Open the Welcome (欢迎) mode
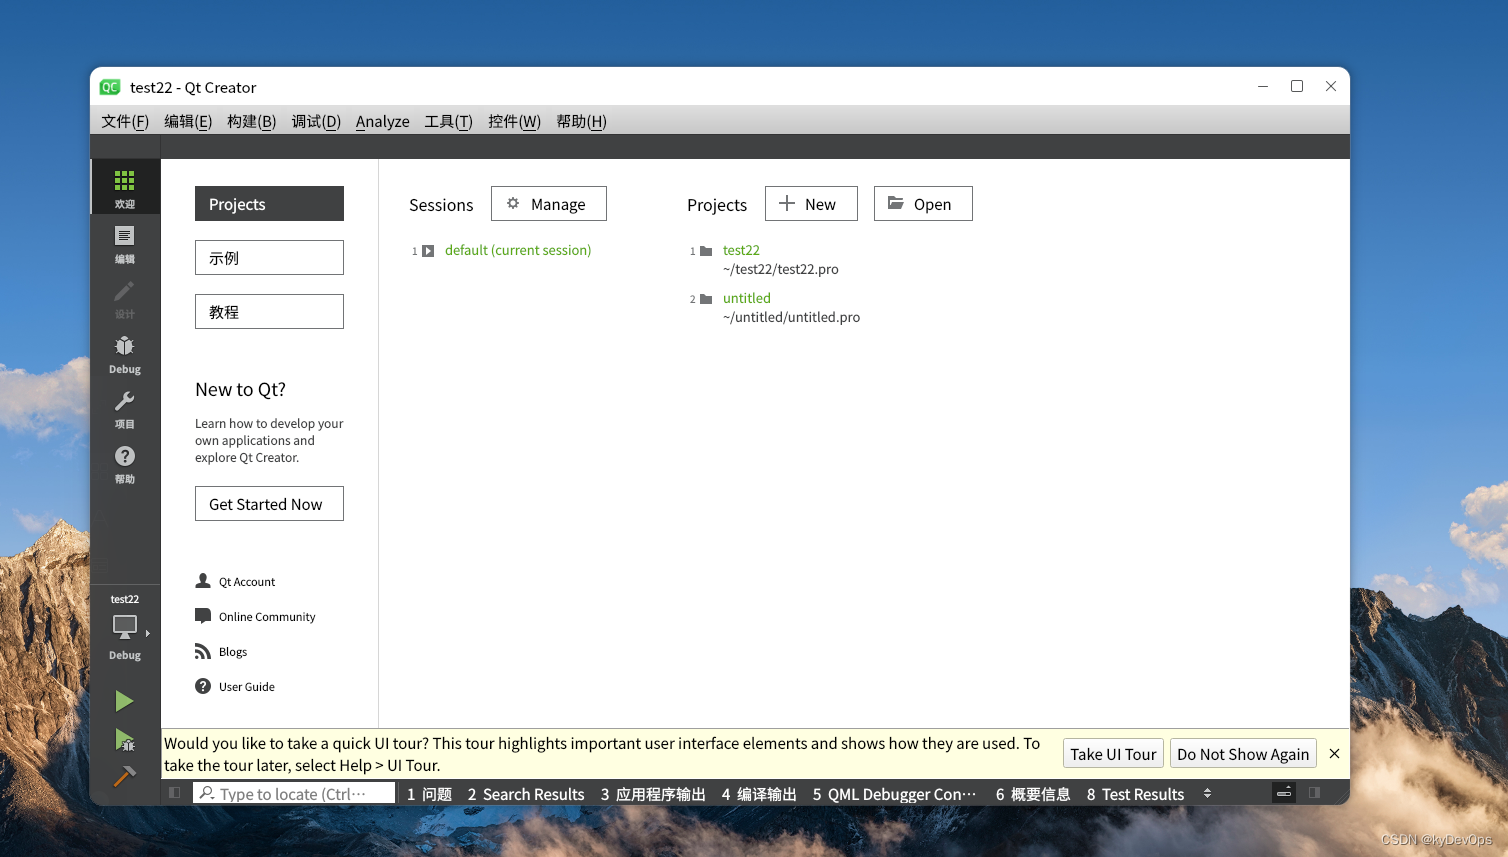 [x=124, y=187]
